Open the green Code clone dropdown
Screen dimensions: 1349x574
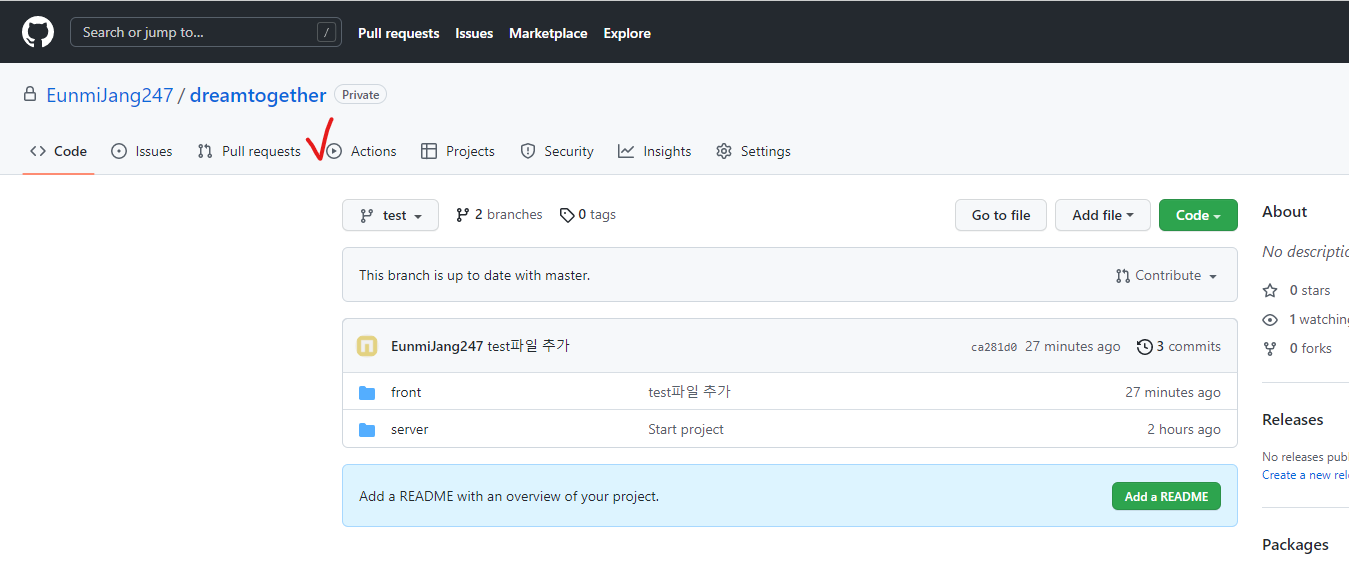click(x=1198, y=215)
